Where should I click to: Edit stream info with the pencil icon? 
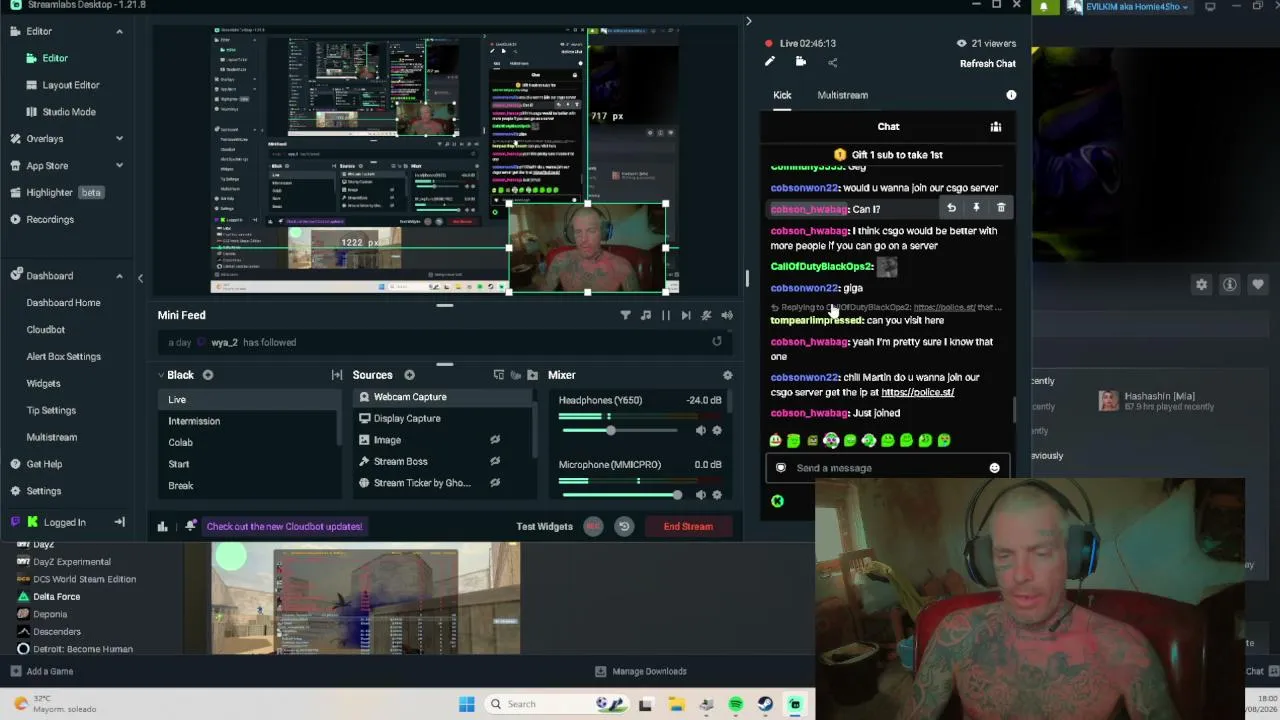click(770, 62)
